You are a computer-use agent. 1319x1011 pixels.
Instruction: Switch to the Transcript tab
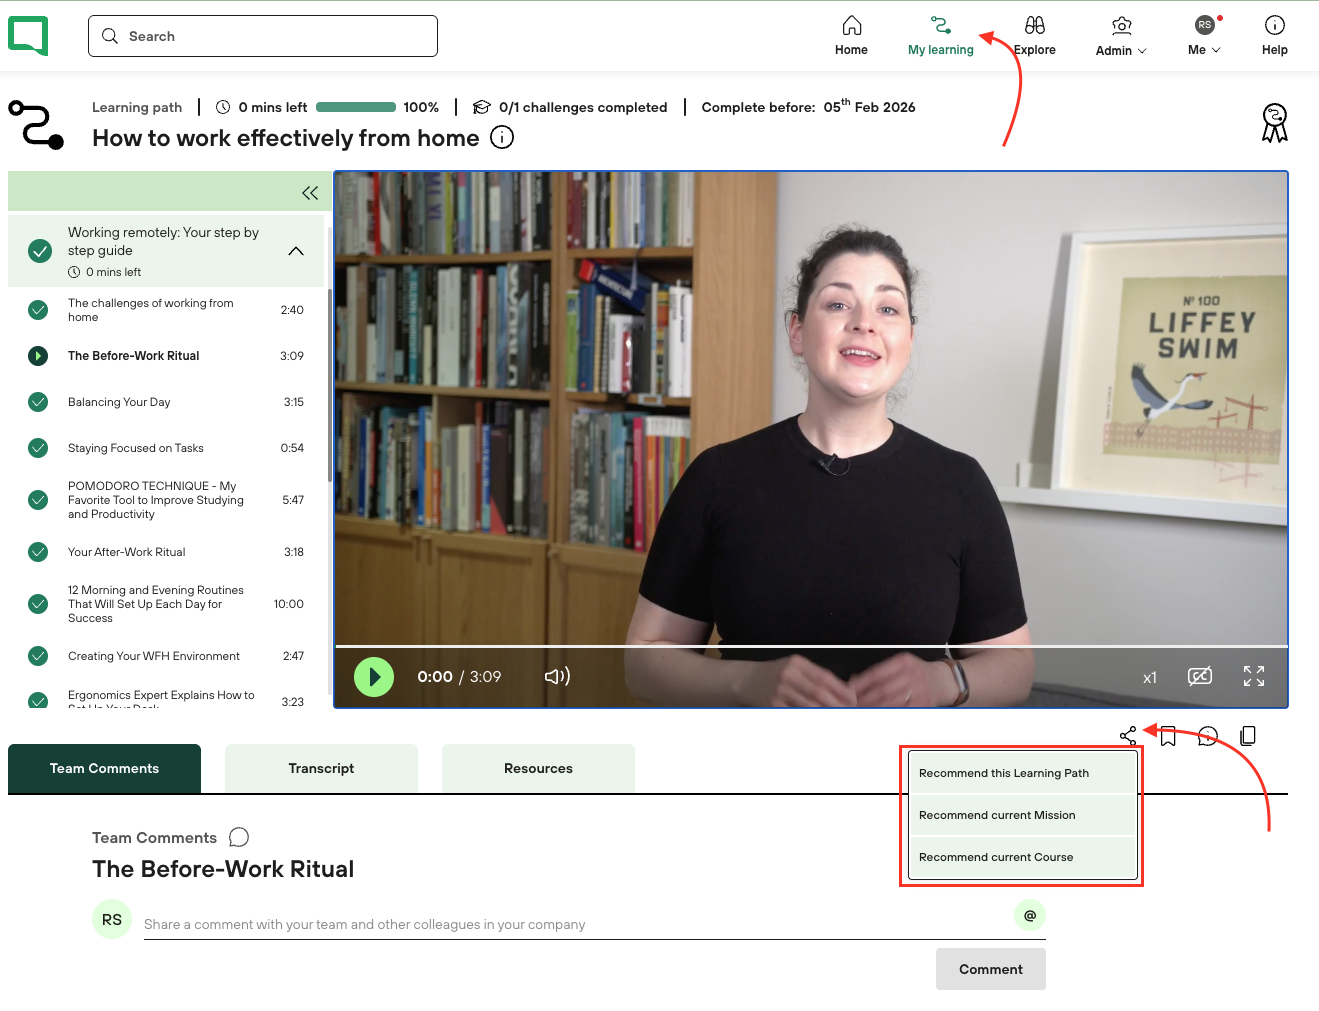[321, 768]
